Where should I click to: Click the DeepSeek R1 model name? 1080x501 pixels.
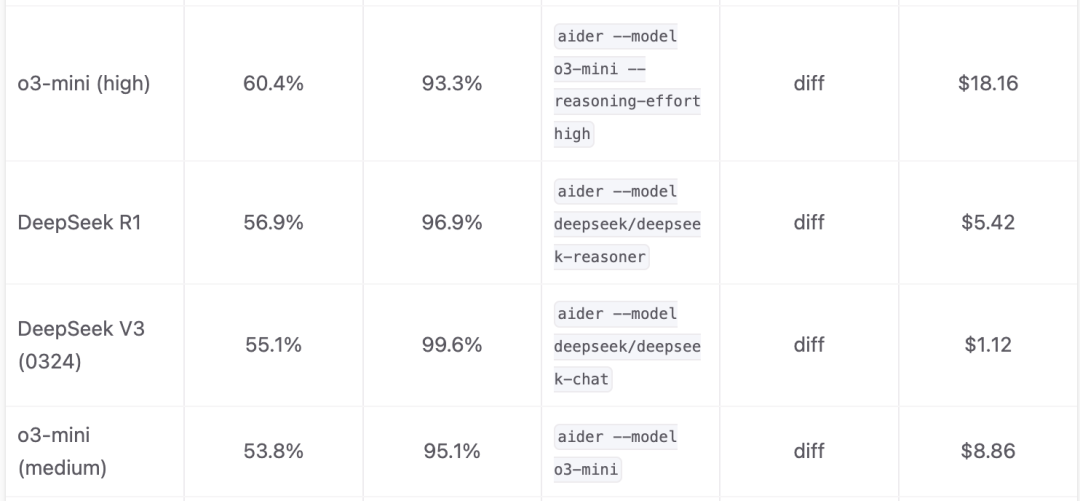(x=80, y=223)
